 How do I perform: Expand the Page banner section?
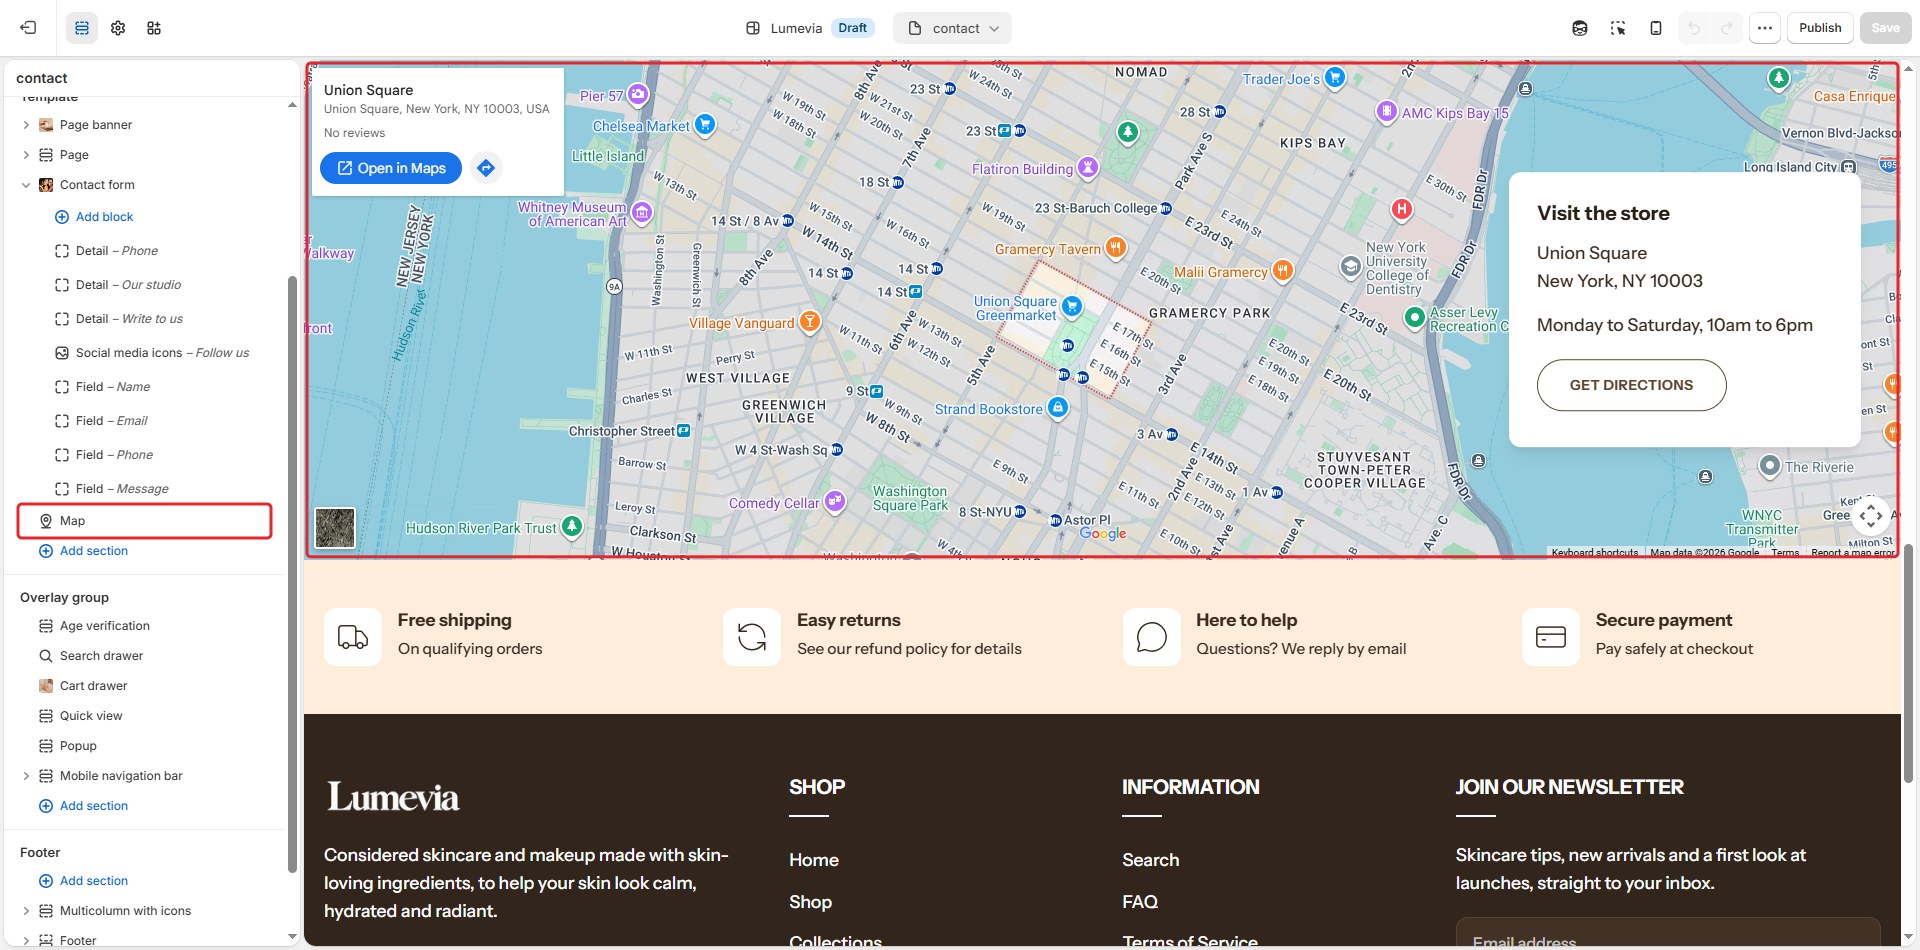click(x=26, y=125)
